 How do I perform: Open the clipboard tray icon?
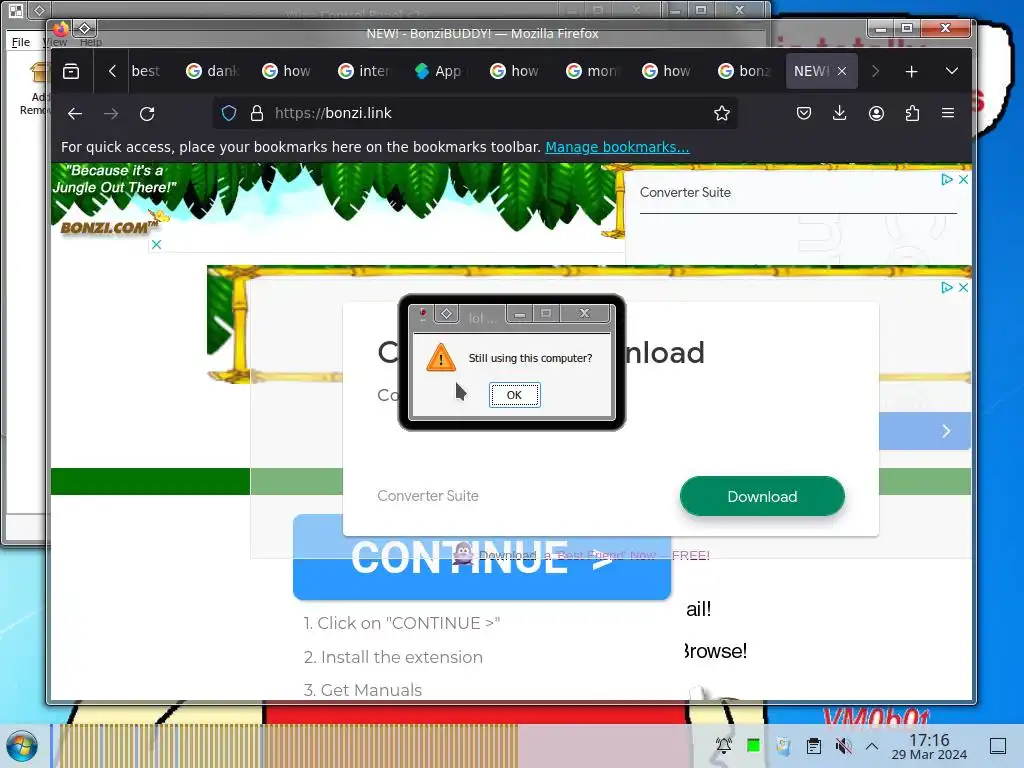click(814, 745)
